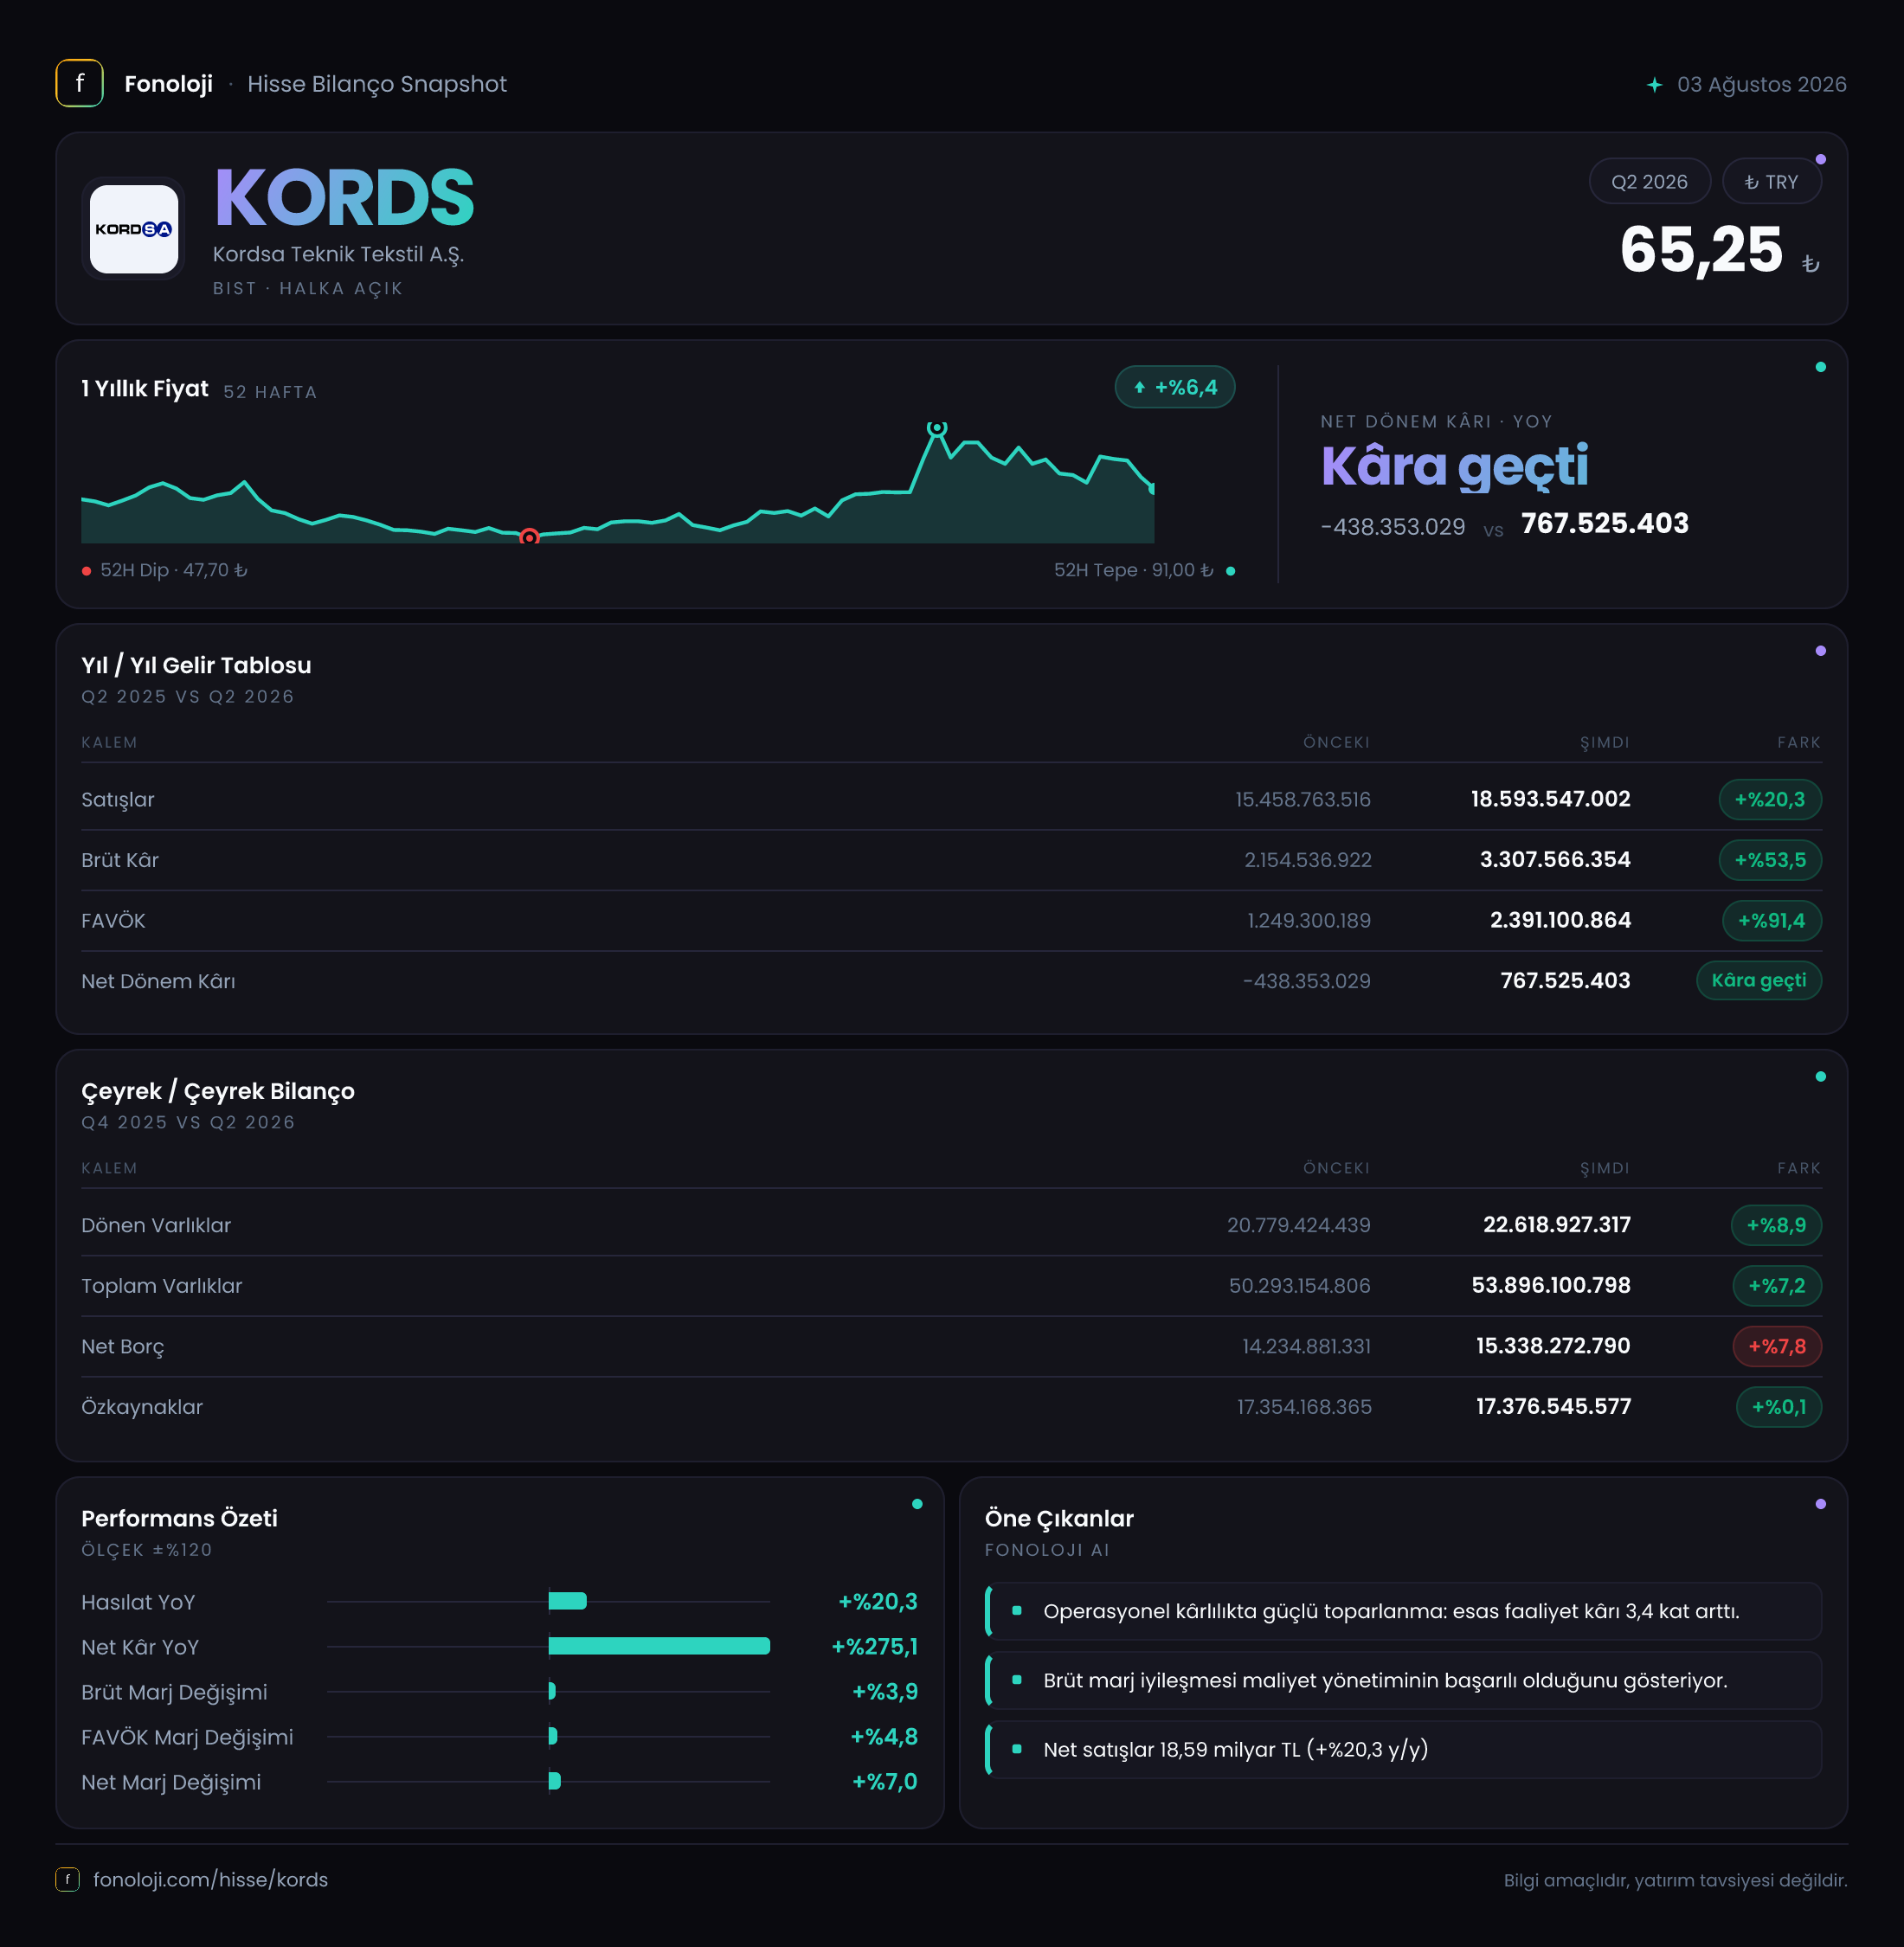
Task: Click the Yıl / Yıl Gelir Tablosu heading
Action: coord(196,665)
